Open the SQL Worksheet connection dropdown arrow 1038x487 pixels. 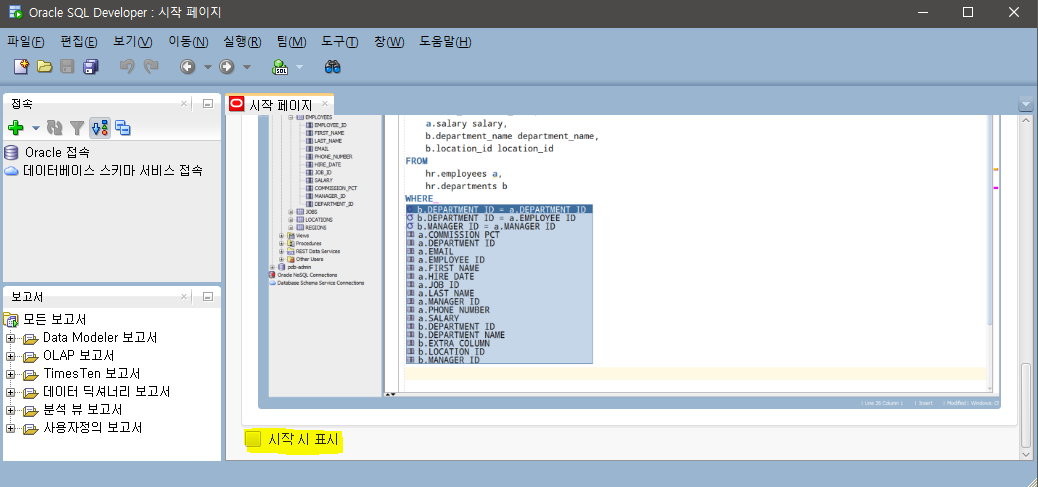(x=299, y=67)
